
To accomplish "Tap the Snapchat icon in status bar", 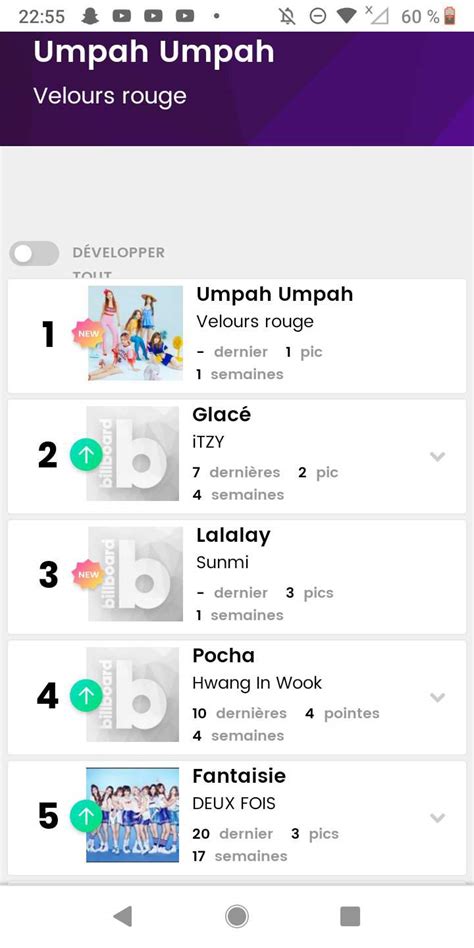I will [88, 16].
